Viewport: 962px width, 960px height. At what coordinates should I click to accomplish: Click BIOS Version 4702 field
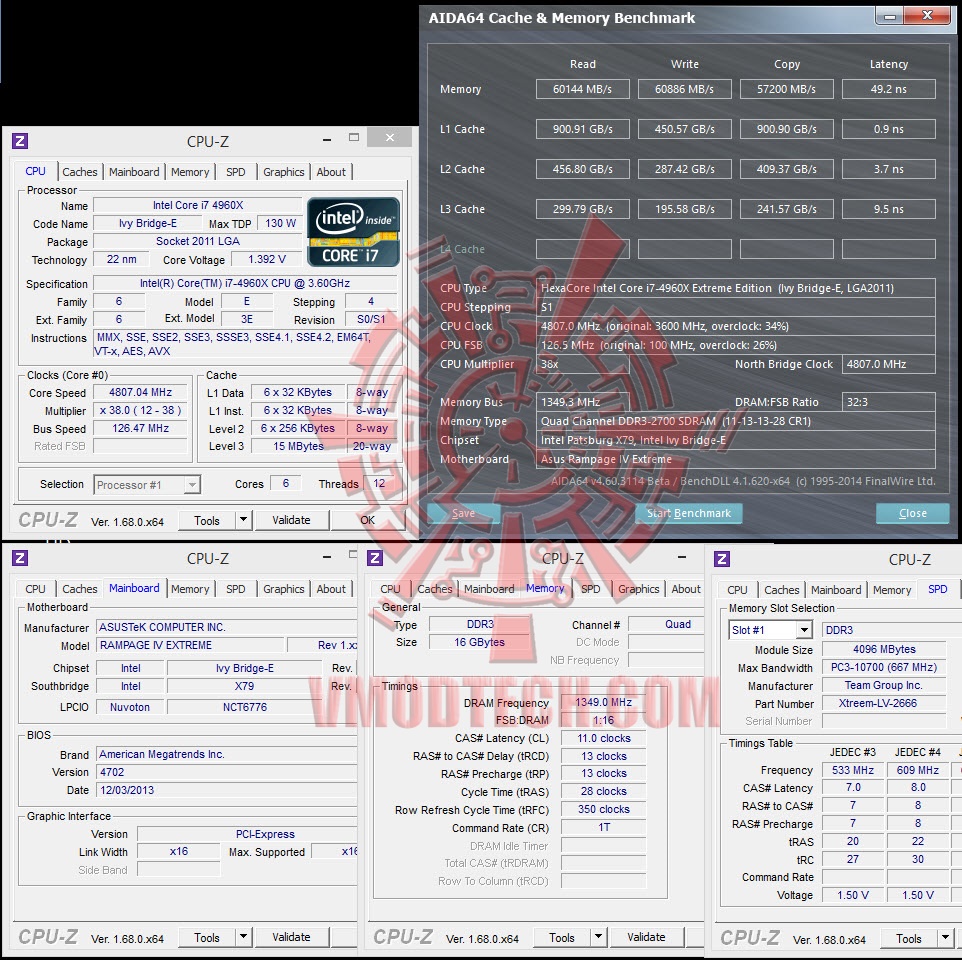coord(228,772)
